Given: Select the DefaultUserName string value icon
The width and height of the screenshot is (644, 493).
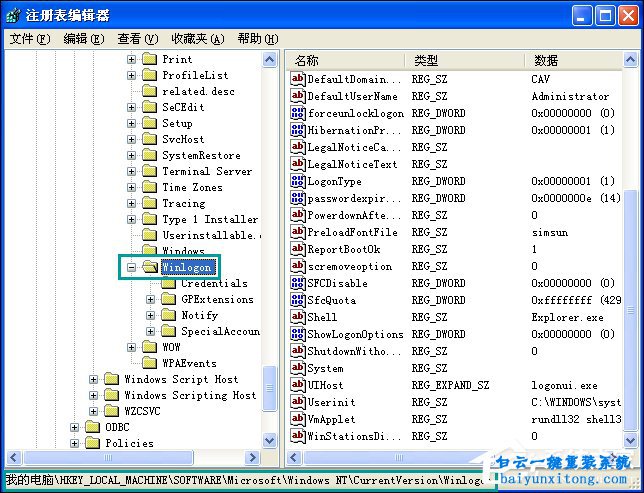Looking at the screenshot, I should coord(298,96).
